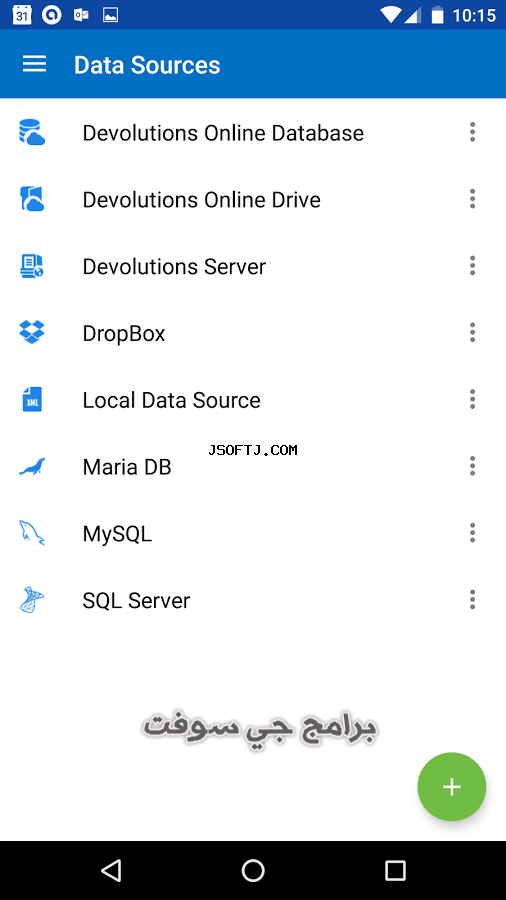506x900 pixels.
Task: Tap Android recent apps button
Action: pos(395,870)
